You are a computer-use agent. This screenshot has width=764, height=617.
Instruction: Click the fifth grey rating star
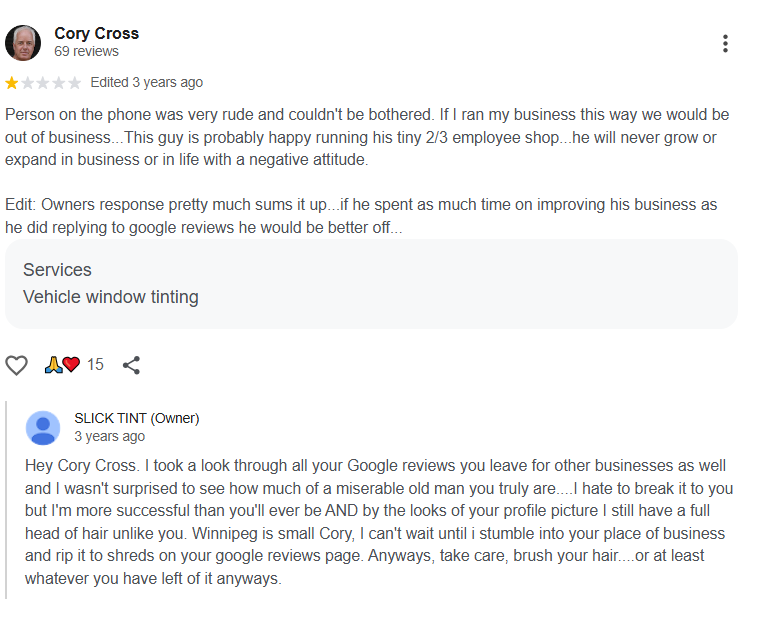(75, 83)
